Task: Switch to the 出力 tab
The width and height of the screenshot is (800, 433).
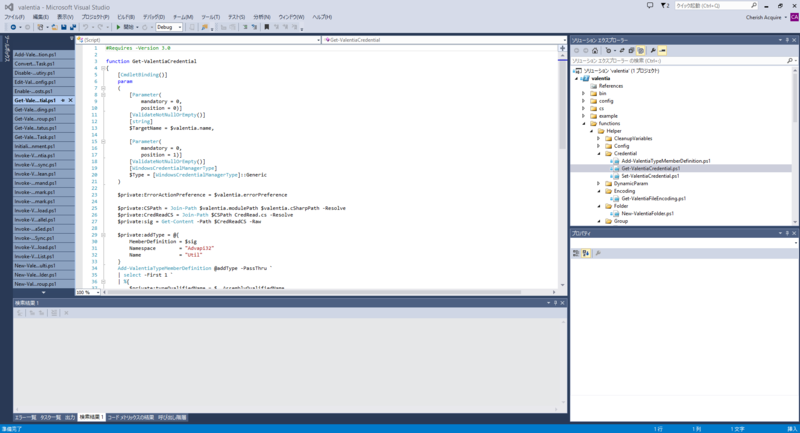Action: 70,417
